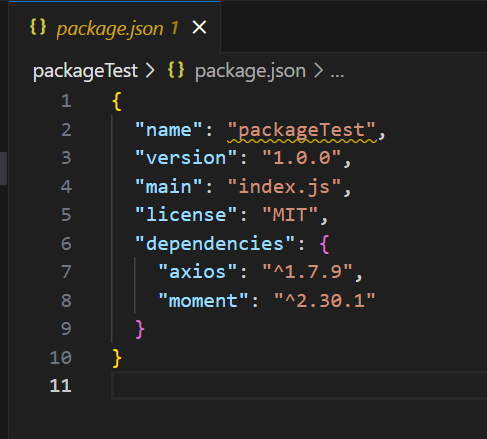Screen dimensions: 487x439
Task: Click the "name" key on line 2
Action: point(169,130)
